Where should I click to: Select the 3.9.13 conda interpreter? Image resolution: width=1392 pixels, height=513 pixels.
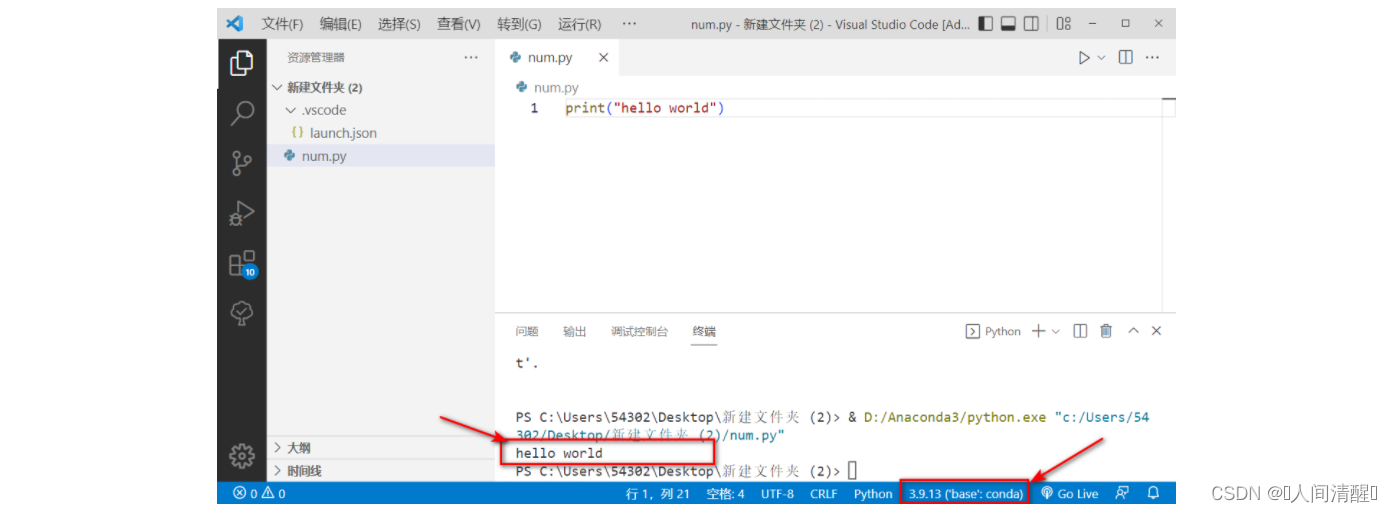[x=965, y=494]
